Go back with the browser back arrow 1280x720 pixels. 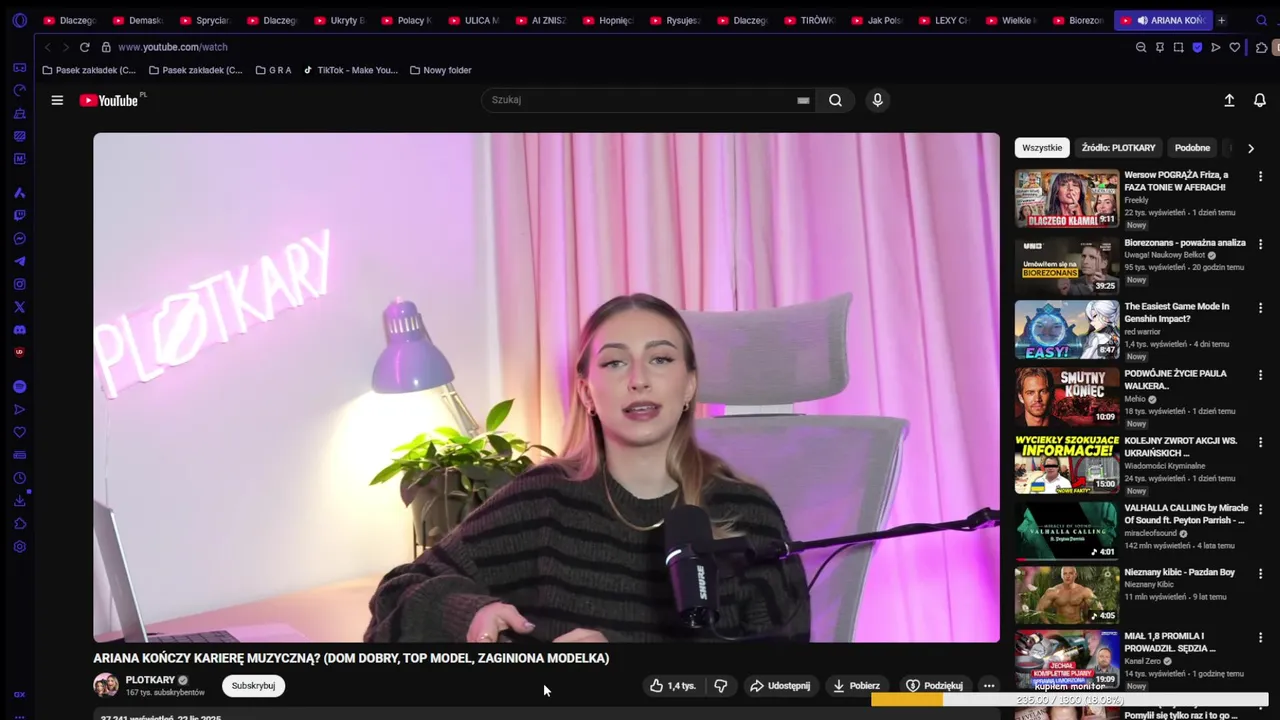point(48,47)
